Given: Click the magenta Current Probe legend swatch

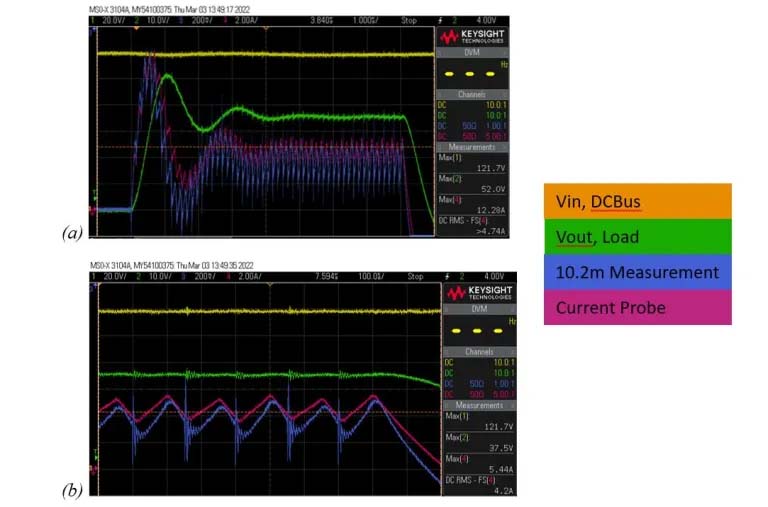Looking at the screenshot, I should pyautogui.click(x=637, y=307).
